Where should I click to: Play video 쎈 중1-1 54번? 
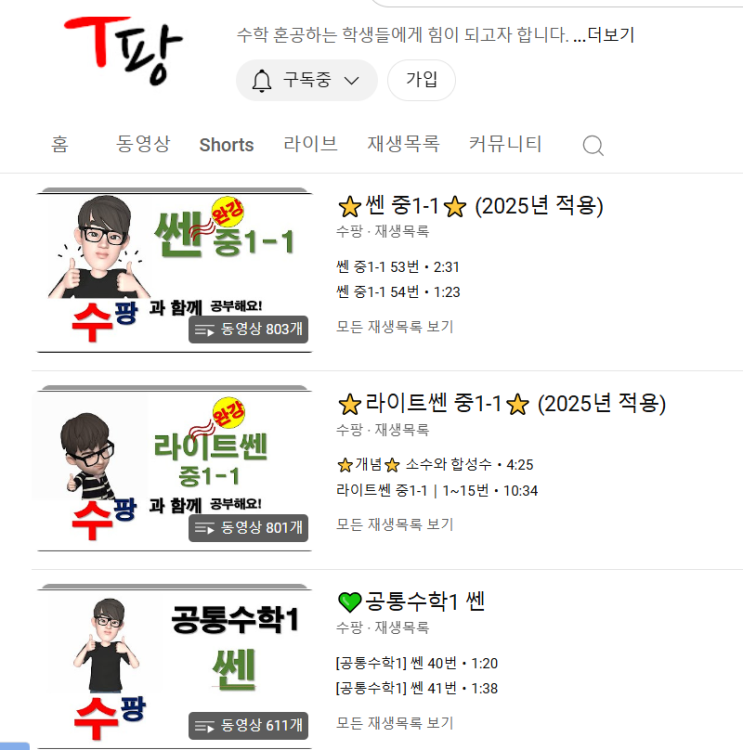click(398, 292)
